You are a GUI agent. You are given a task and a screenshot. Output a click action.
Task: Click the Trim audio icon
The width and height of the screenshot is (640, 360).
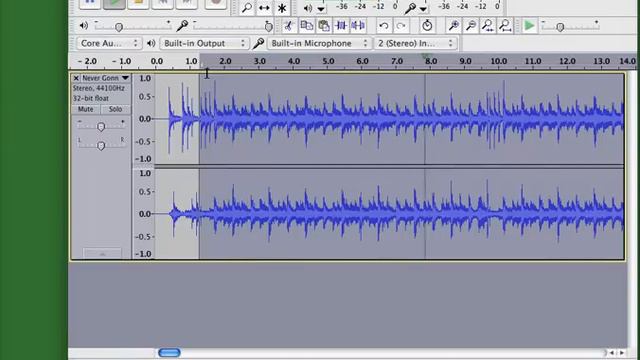pos(341,26)
